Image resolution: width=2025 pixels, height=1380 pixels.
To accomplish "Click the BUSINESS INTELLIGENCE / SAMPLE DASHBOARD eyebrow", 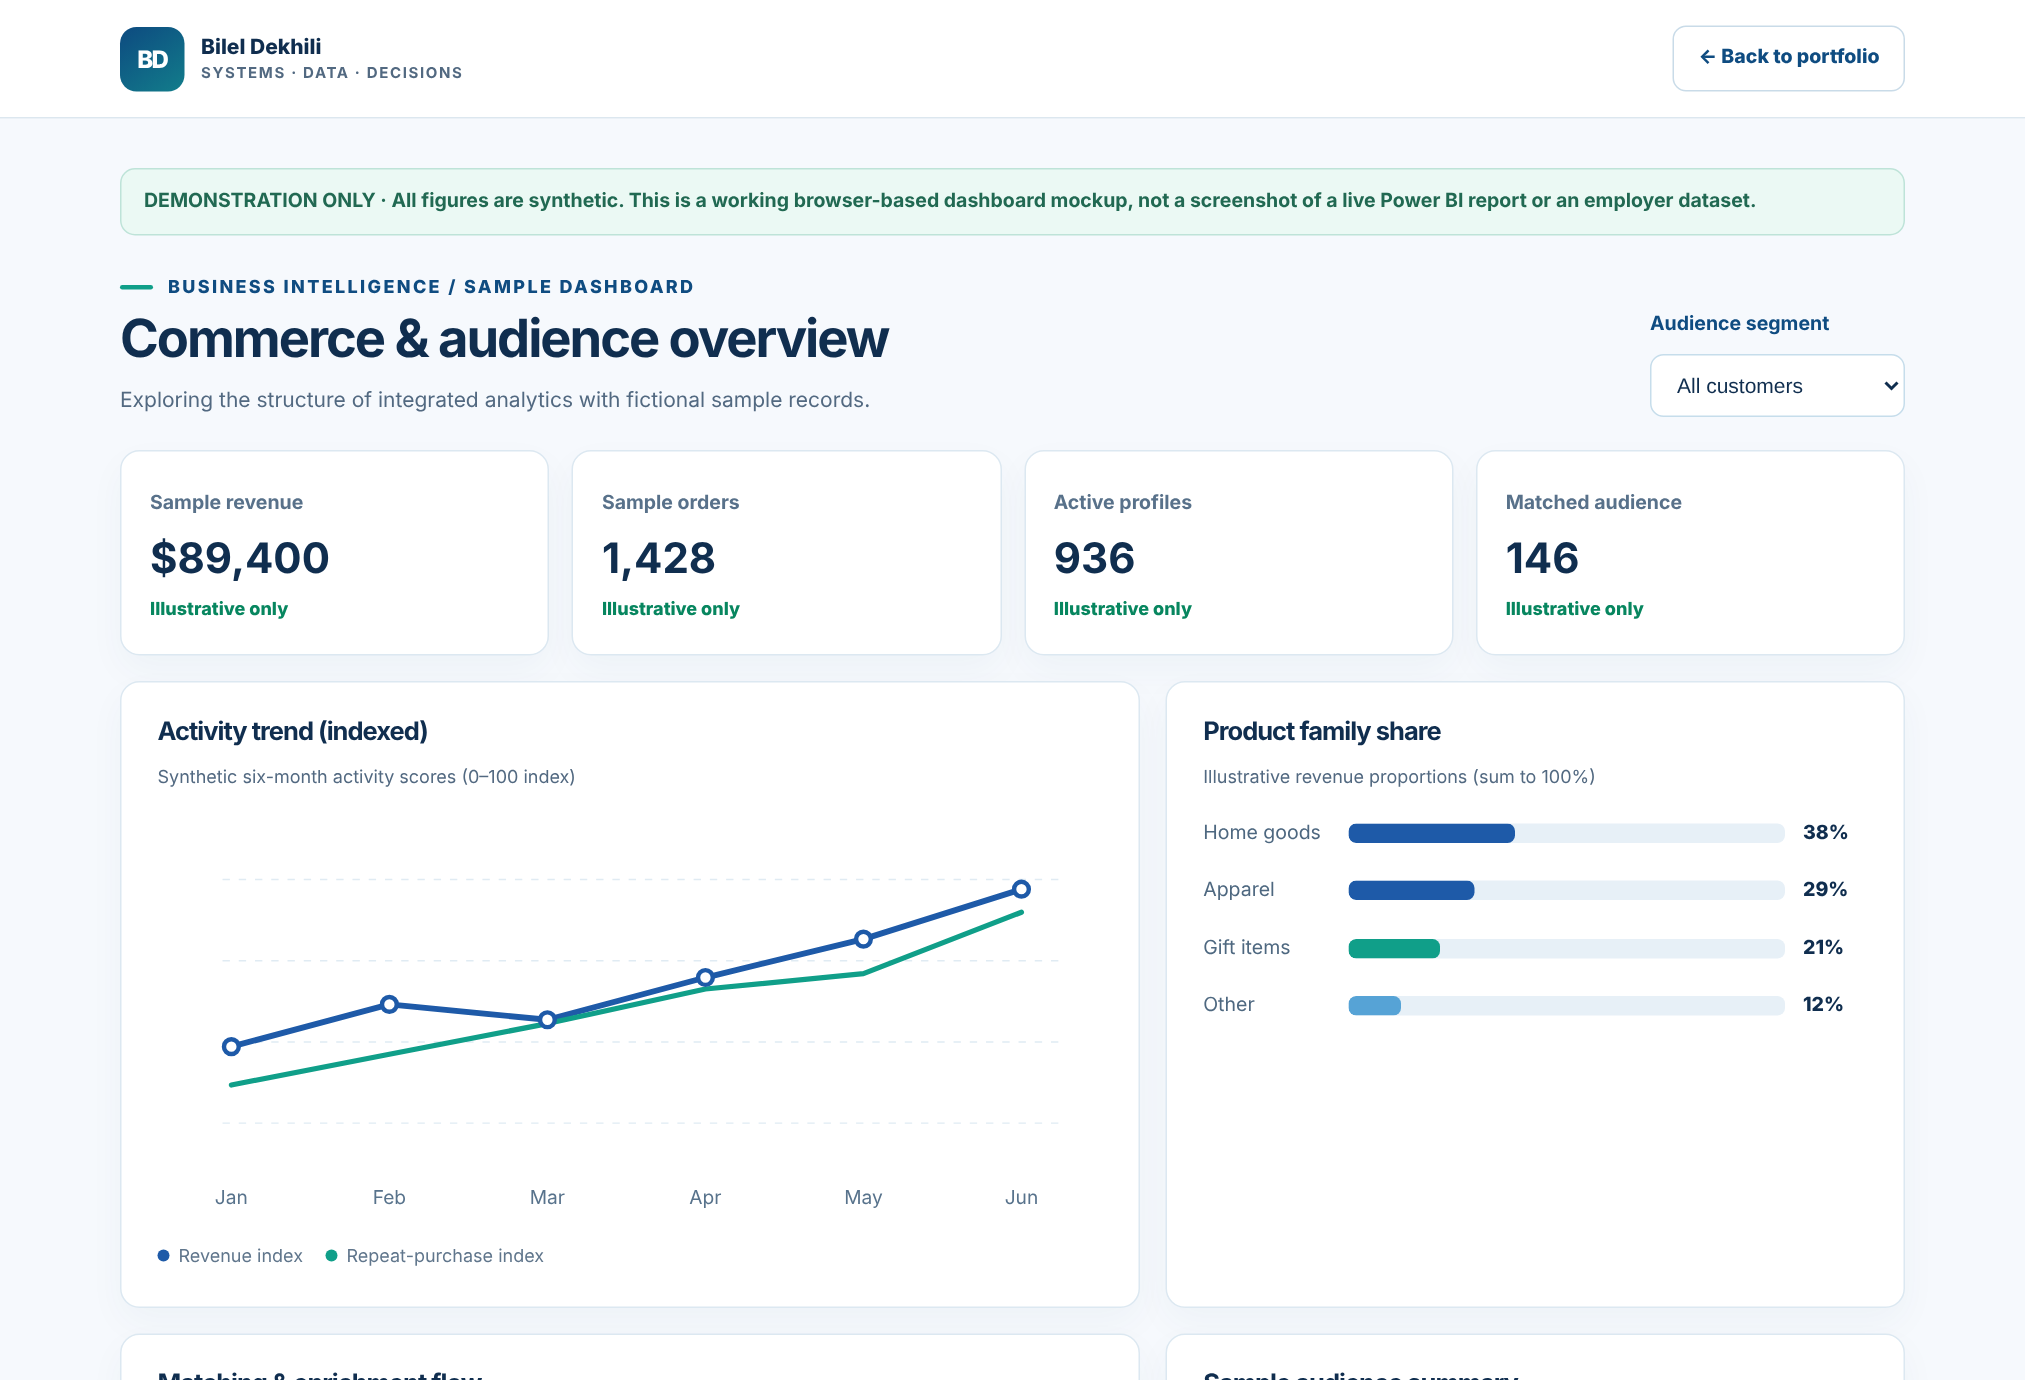I will tap(430, 287).
